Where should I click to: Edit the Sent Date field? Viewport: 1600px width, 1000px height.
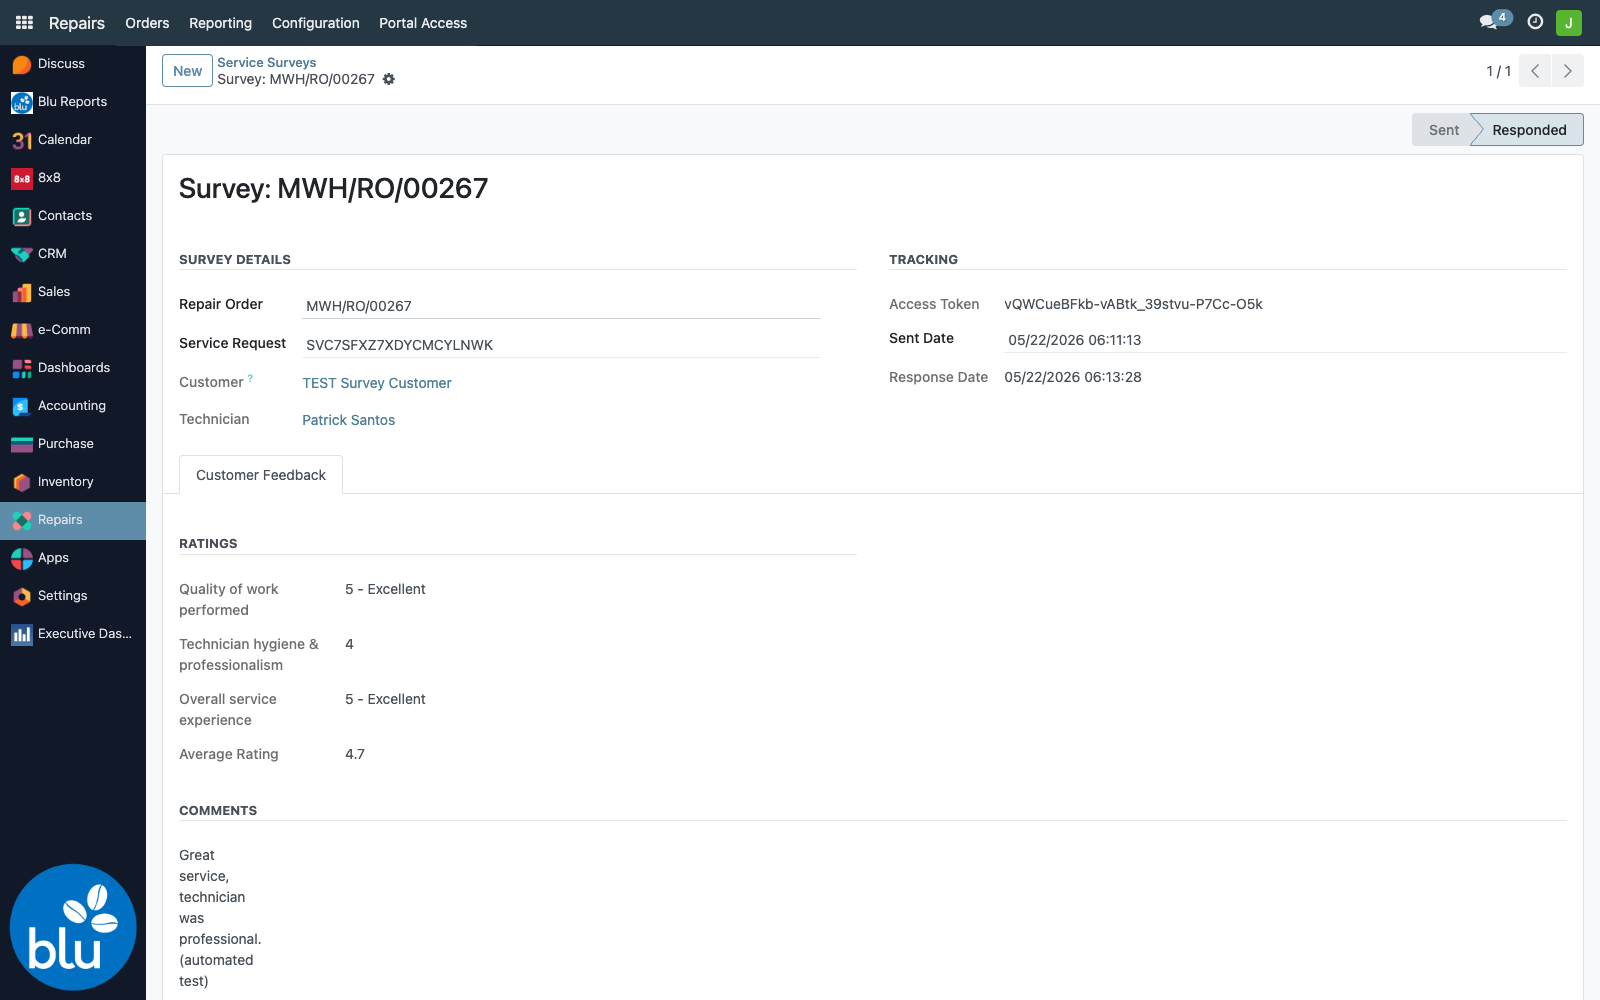pos(1285,340)
